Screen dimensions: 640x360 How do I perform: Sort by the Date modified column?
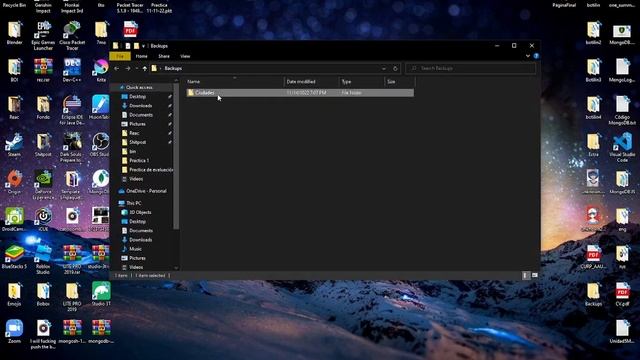pos(311,82)
